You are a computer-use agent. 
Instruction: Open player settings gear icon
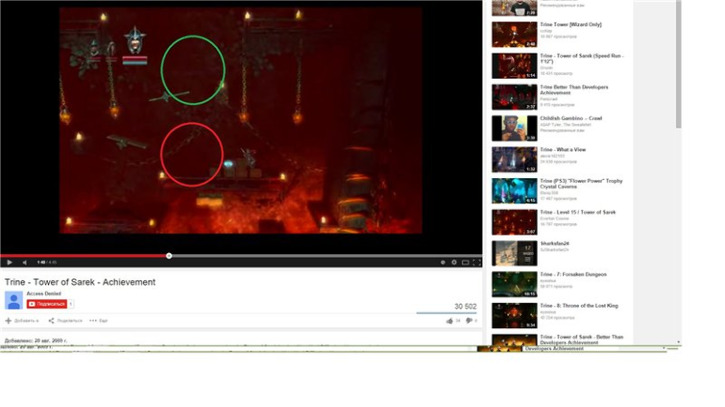[454, 262]
